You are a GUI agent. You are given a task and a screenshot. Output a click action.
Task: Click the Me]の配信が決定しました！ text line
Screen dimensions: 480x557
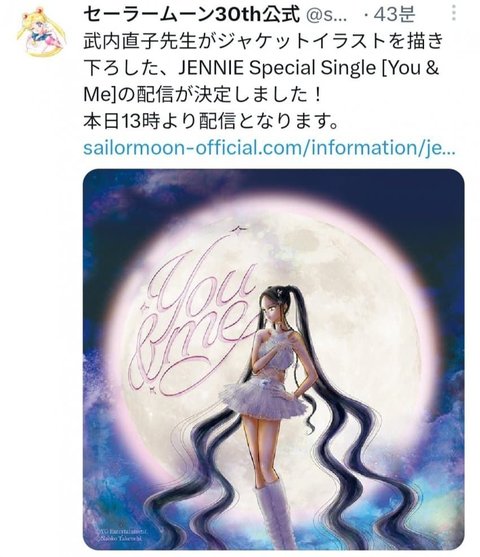203,94
